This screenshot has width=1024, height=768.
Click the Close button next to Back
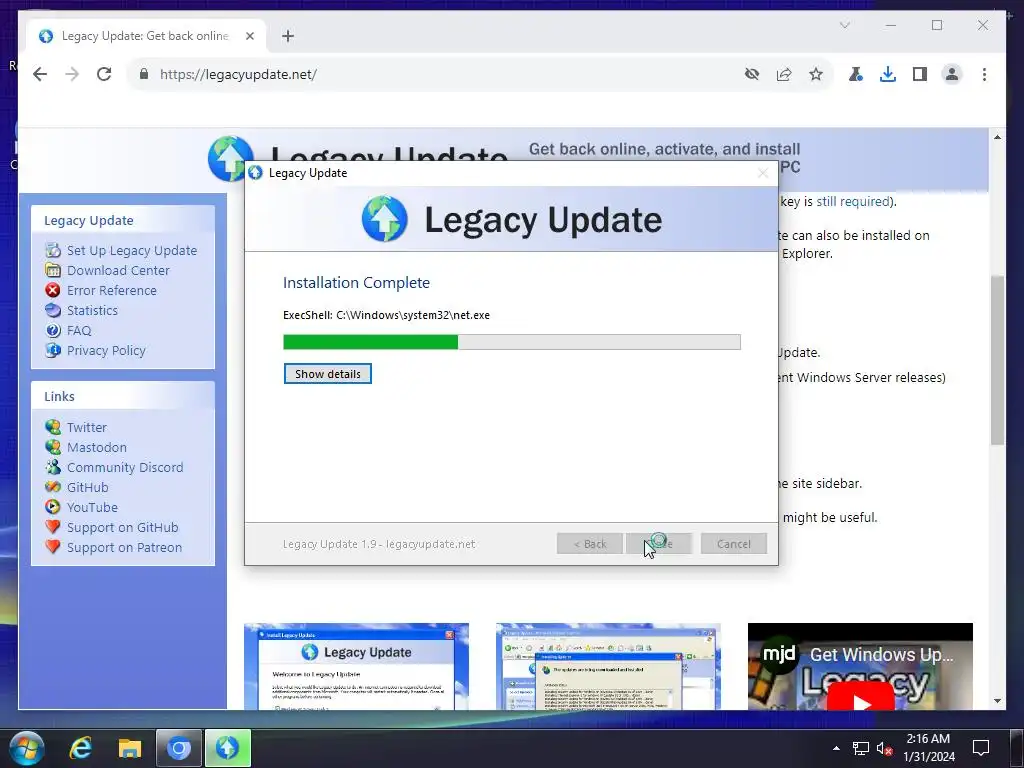(x=659, y=544)
